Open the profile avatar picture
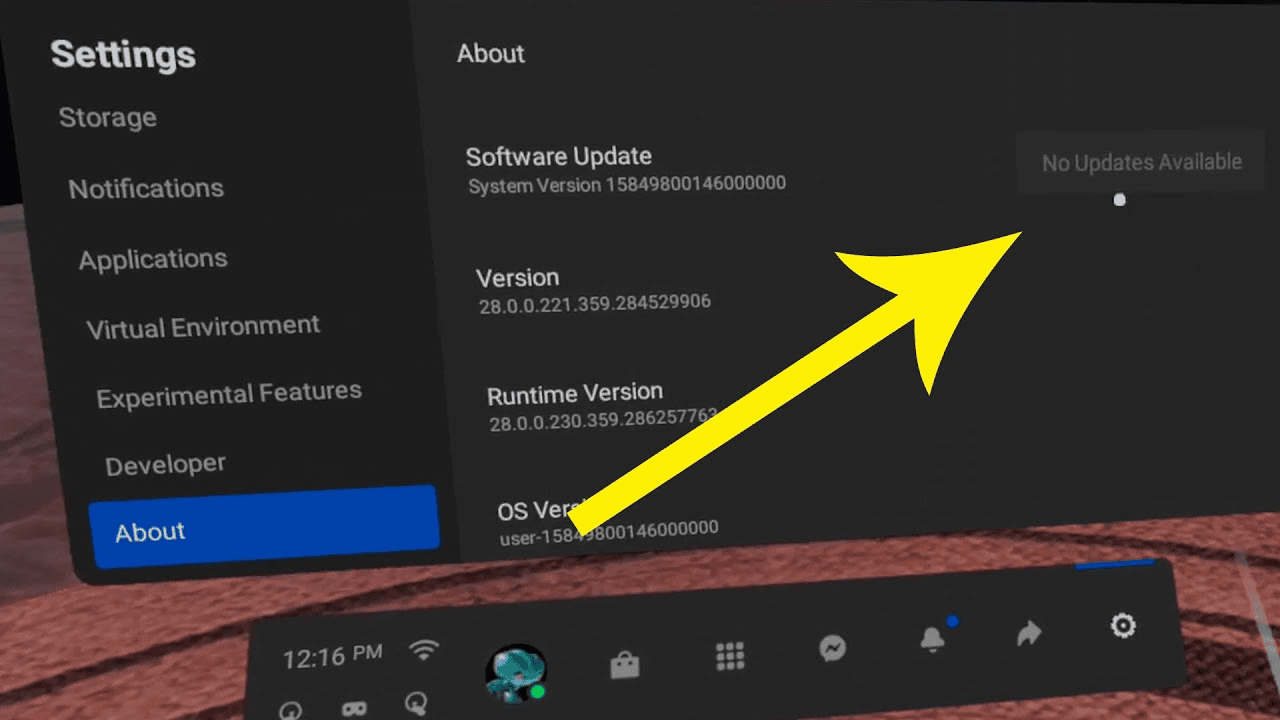This screenshot has width=1280, height=720. (x=516, y=675)
